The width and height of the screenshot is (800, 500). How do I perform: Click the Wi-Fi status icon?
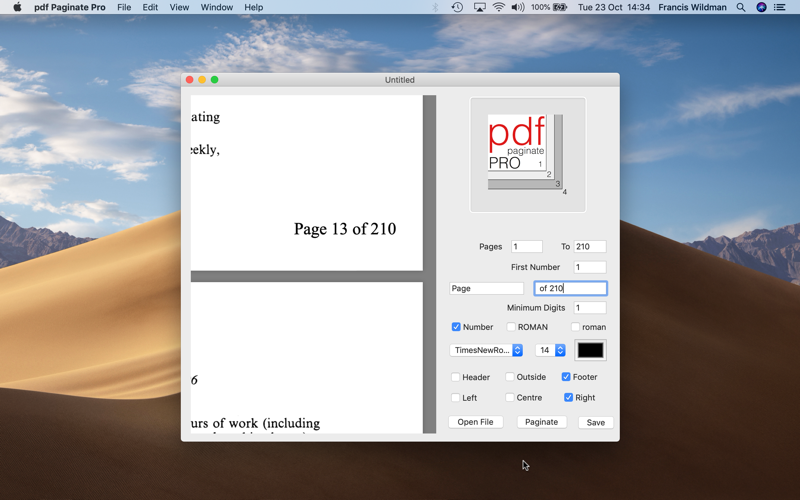pyautogui.click(x=499, y=7)
